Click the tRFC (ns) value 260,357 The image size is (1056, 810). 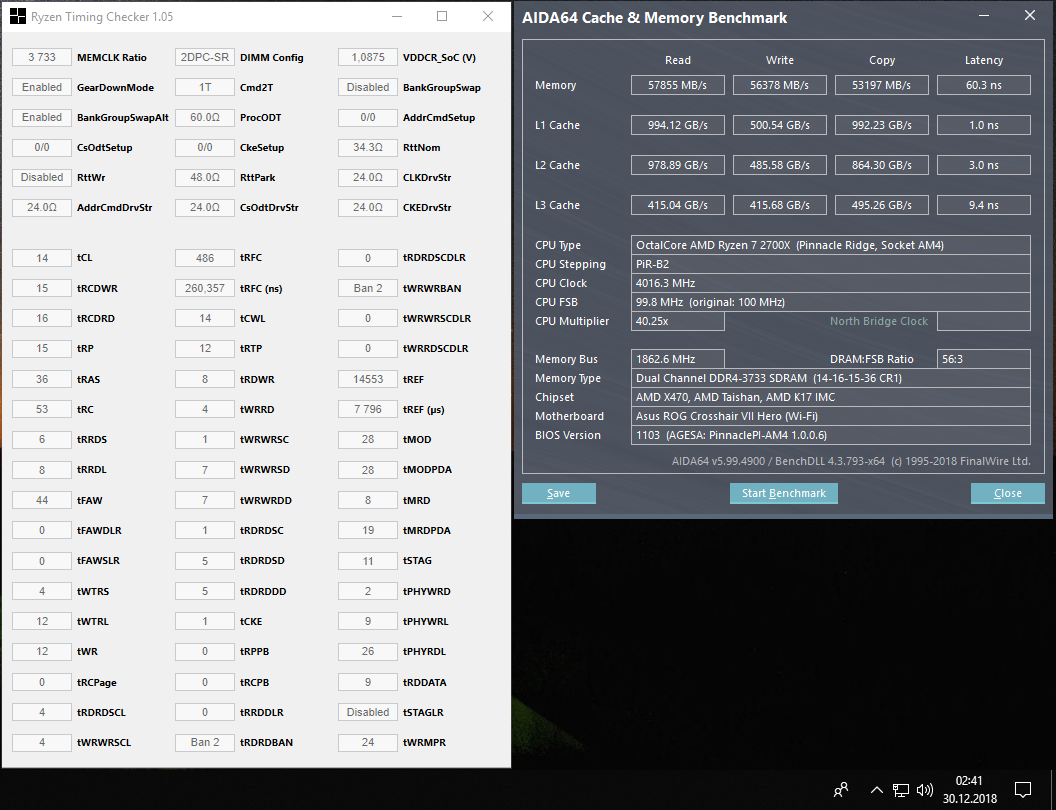[x=205, y=288]
